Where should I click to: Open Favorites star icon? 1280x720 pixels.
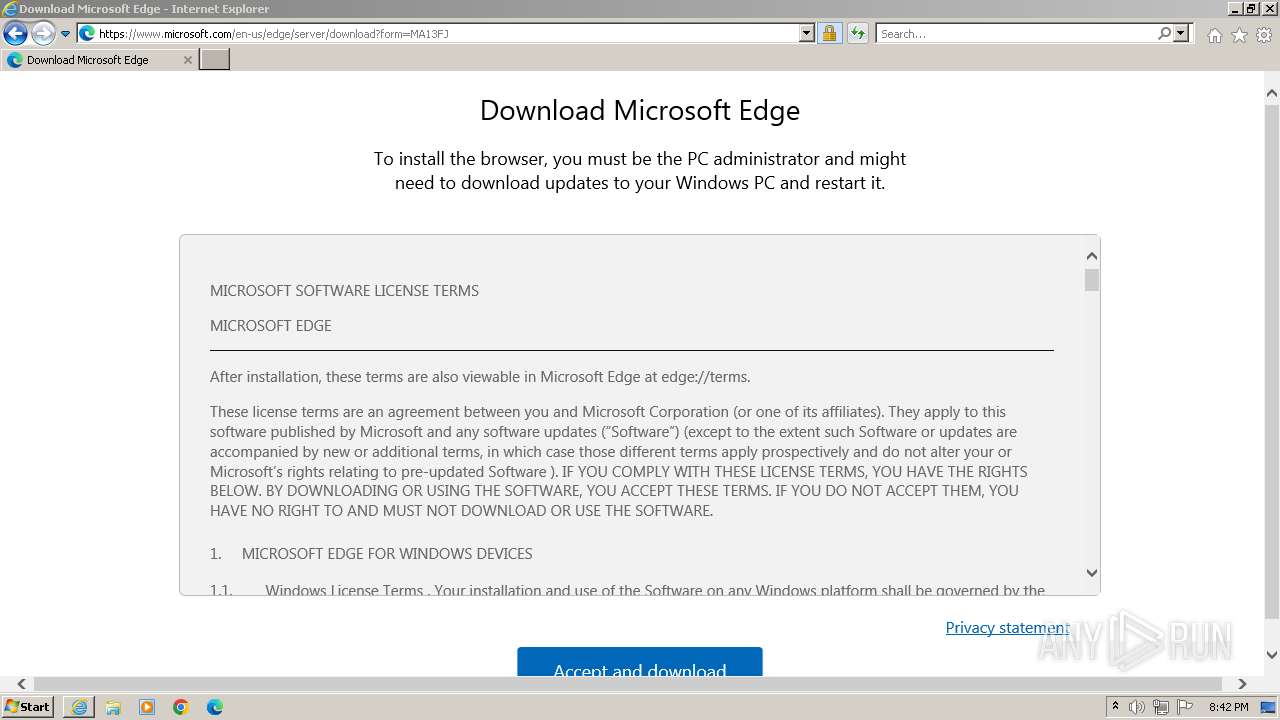pyautogui.click(x=1239, y=35)
